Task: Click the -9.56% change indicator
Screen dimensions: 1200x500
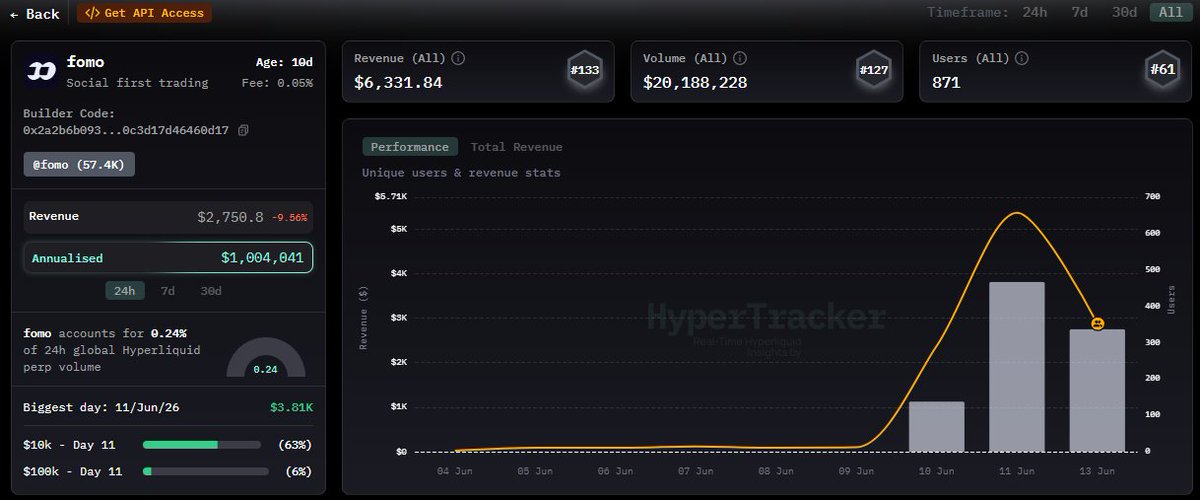Action: point(289,217)
